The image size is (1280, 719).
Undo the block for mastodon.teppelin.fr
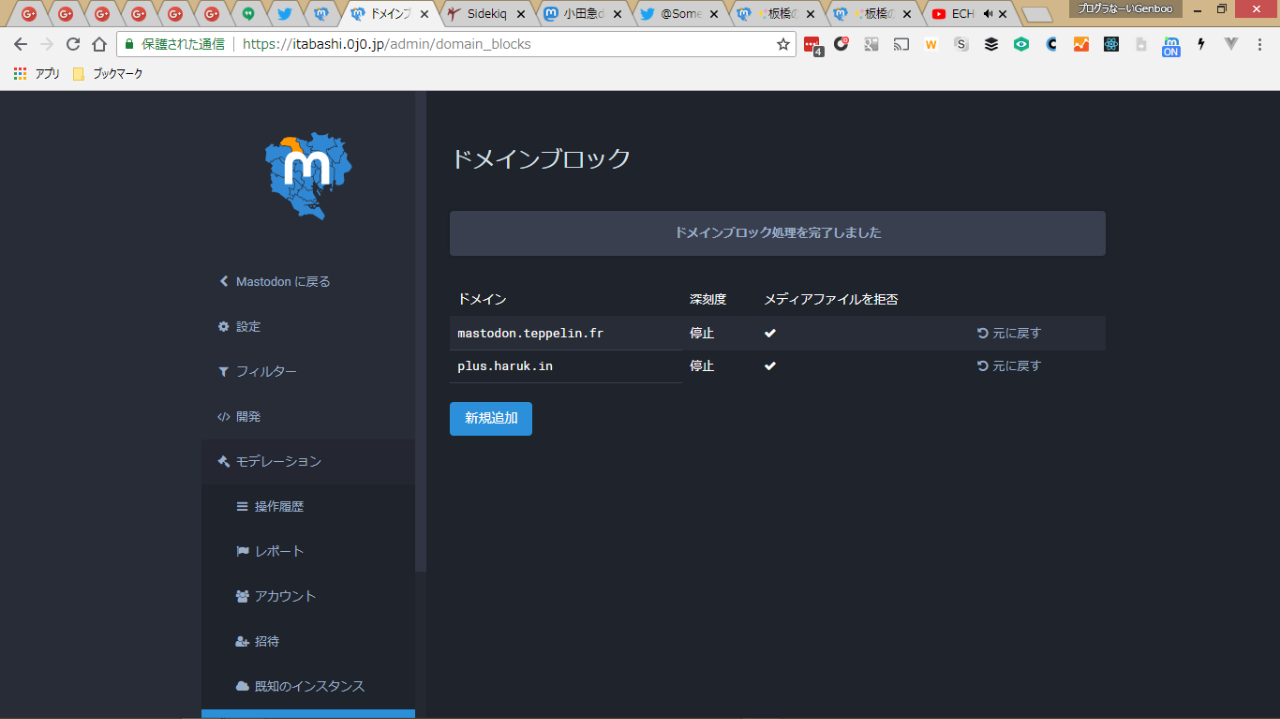click(x=1009, y=333)
